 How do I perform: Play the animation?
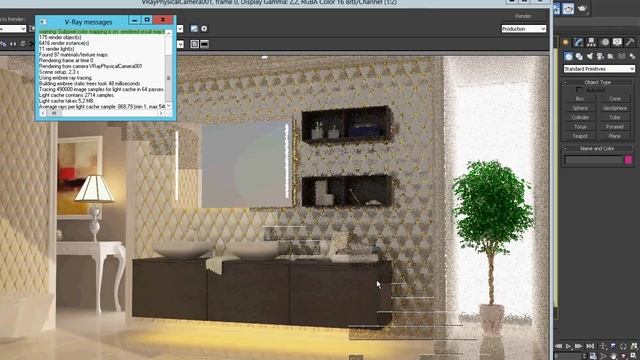(x=569, y=346)
